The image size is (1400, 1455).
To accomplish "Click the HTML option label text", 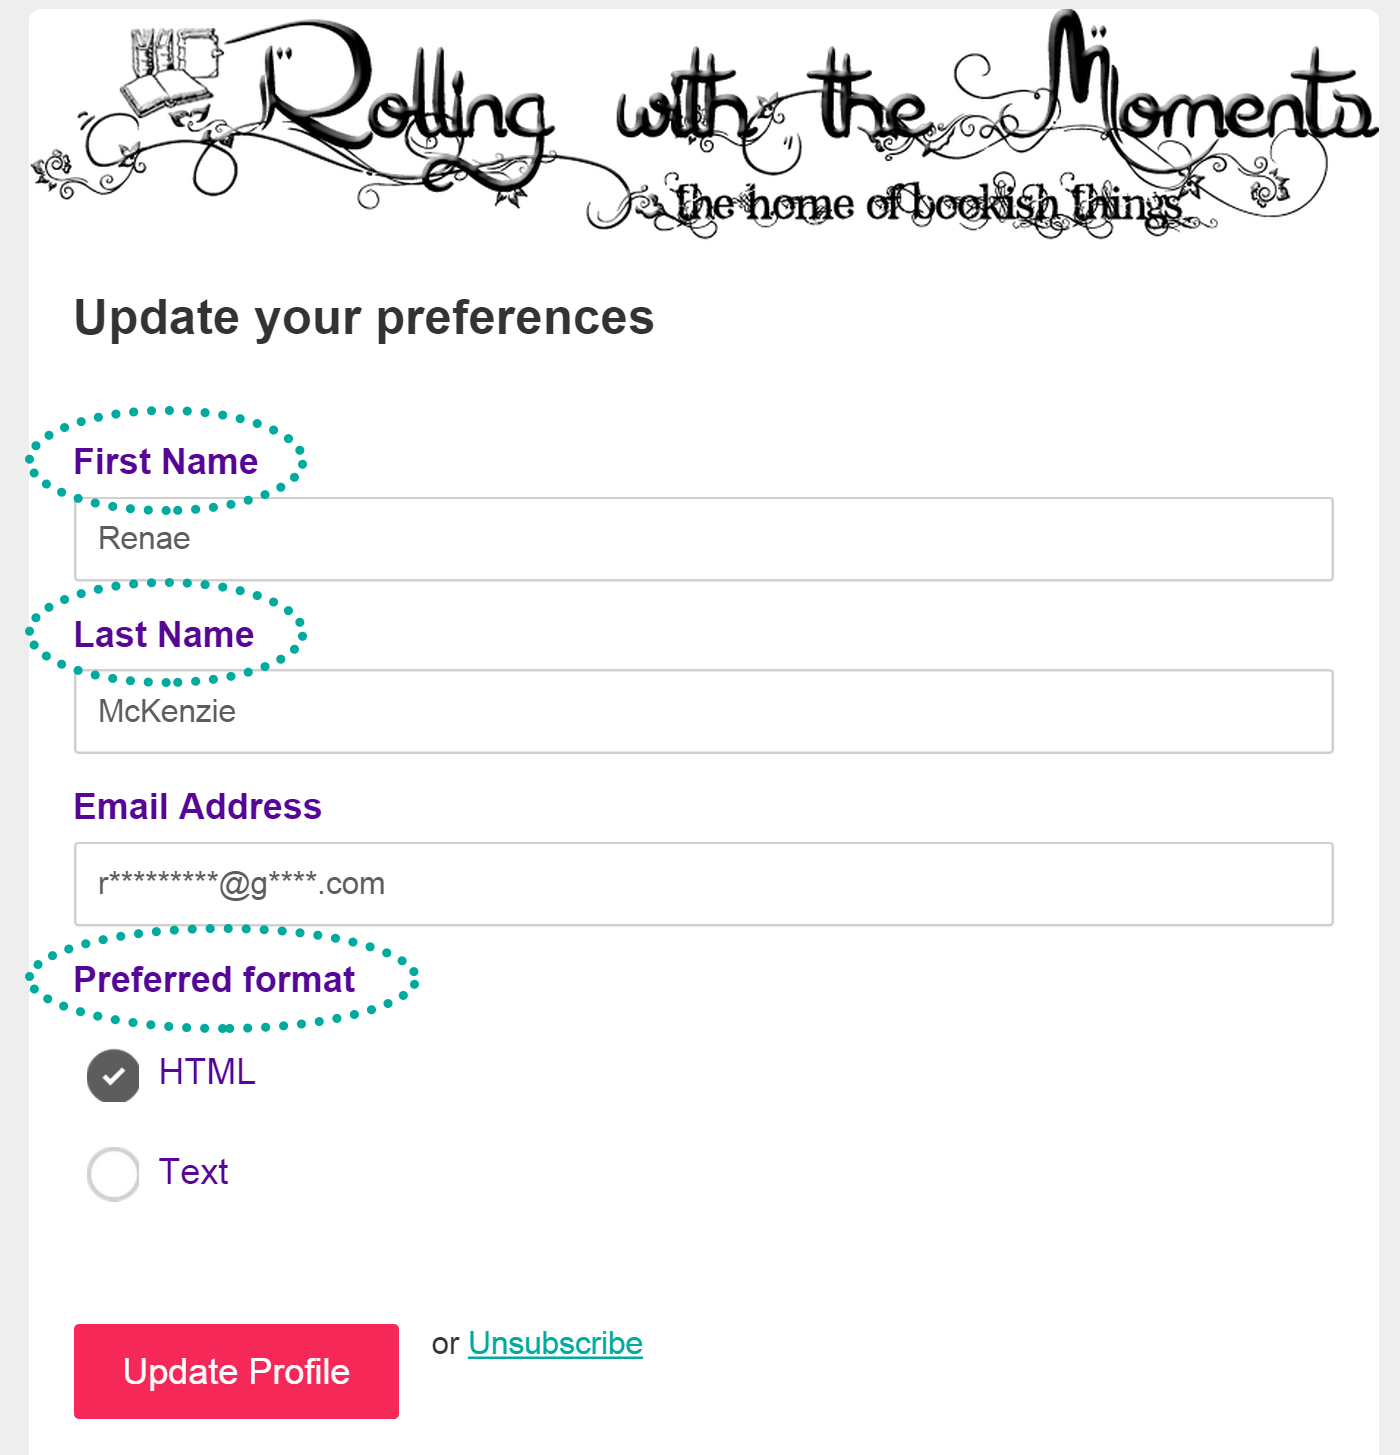I will [x=207, y=1072].
